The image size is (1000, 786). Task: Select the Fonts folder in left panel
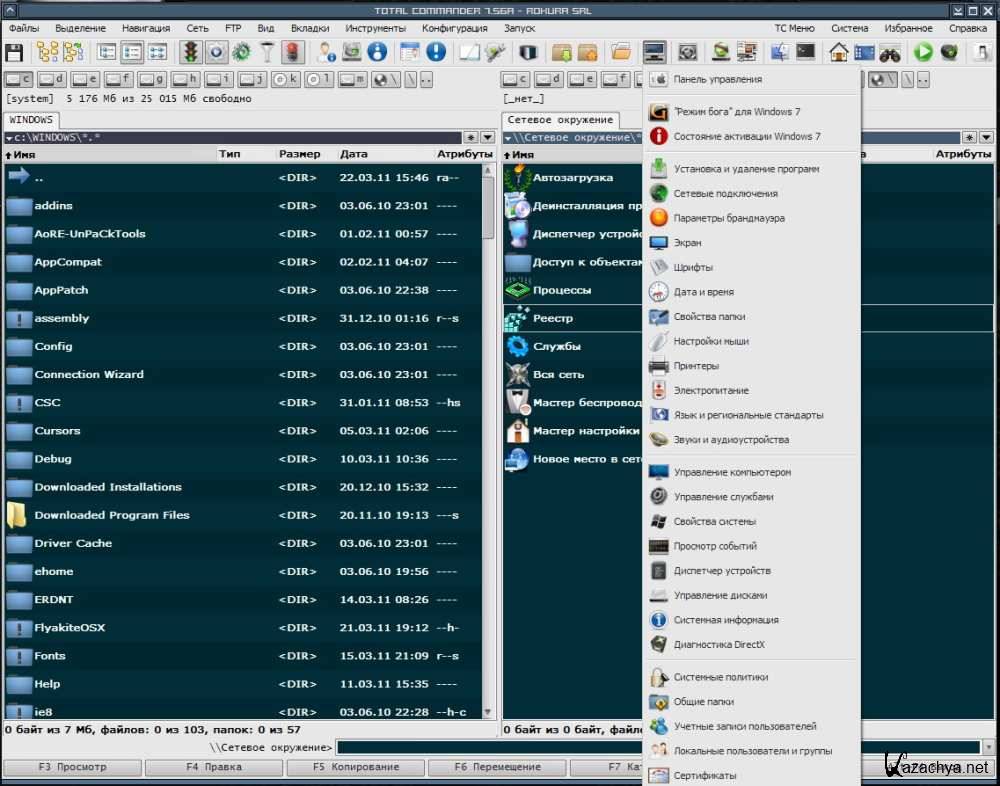(x=50, y=656)
